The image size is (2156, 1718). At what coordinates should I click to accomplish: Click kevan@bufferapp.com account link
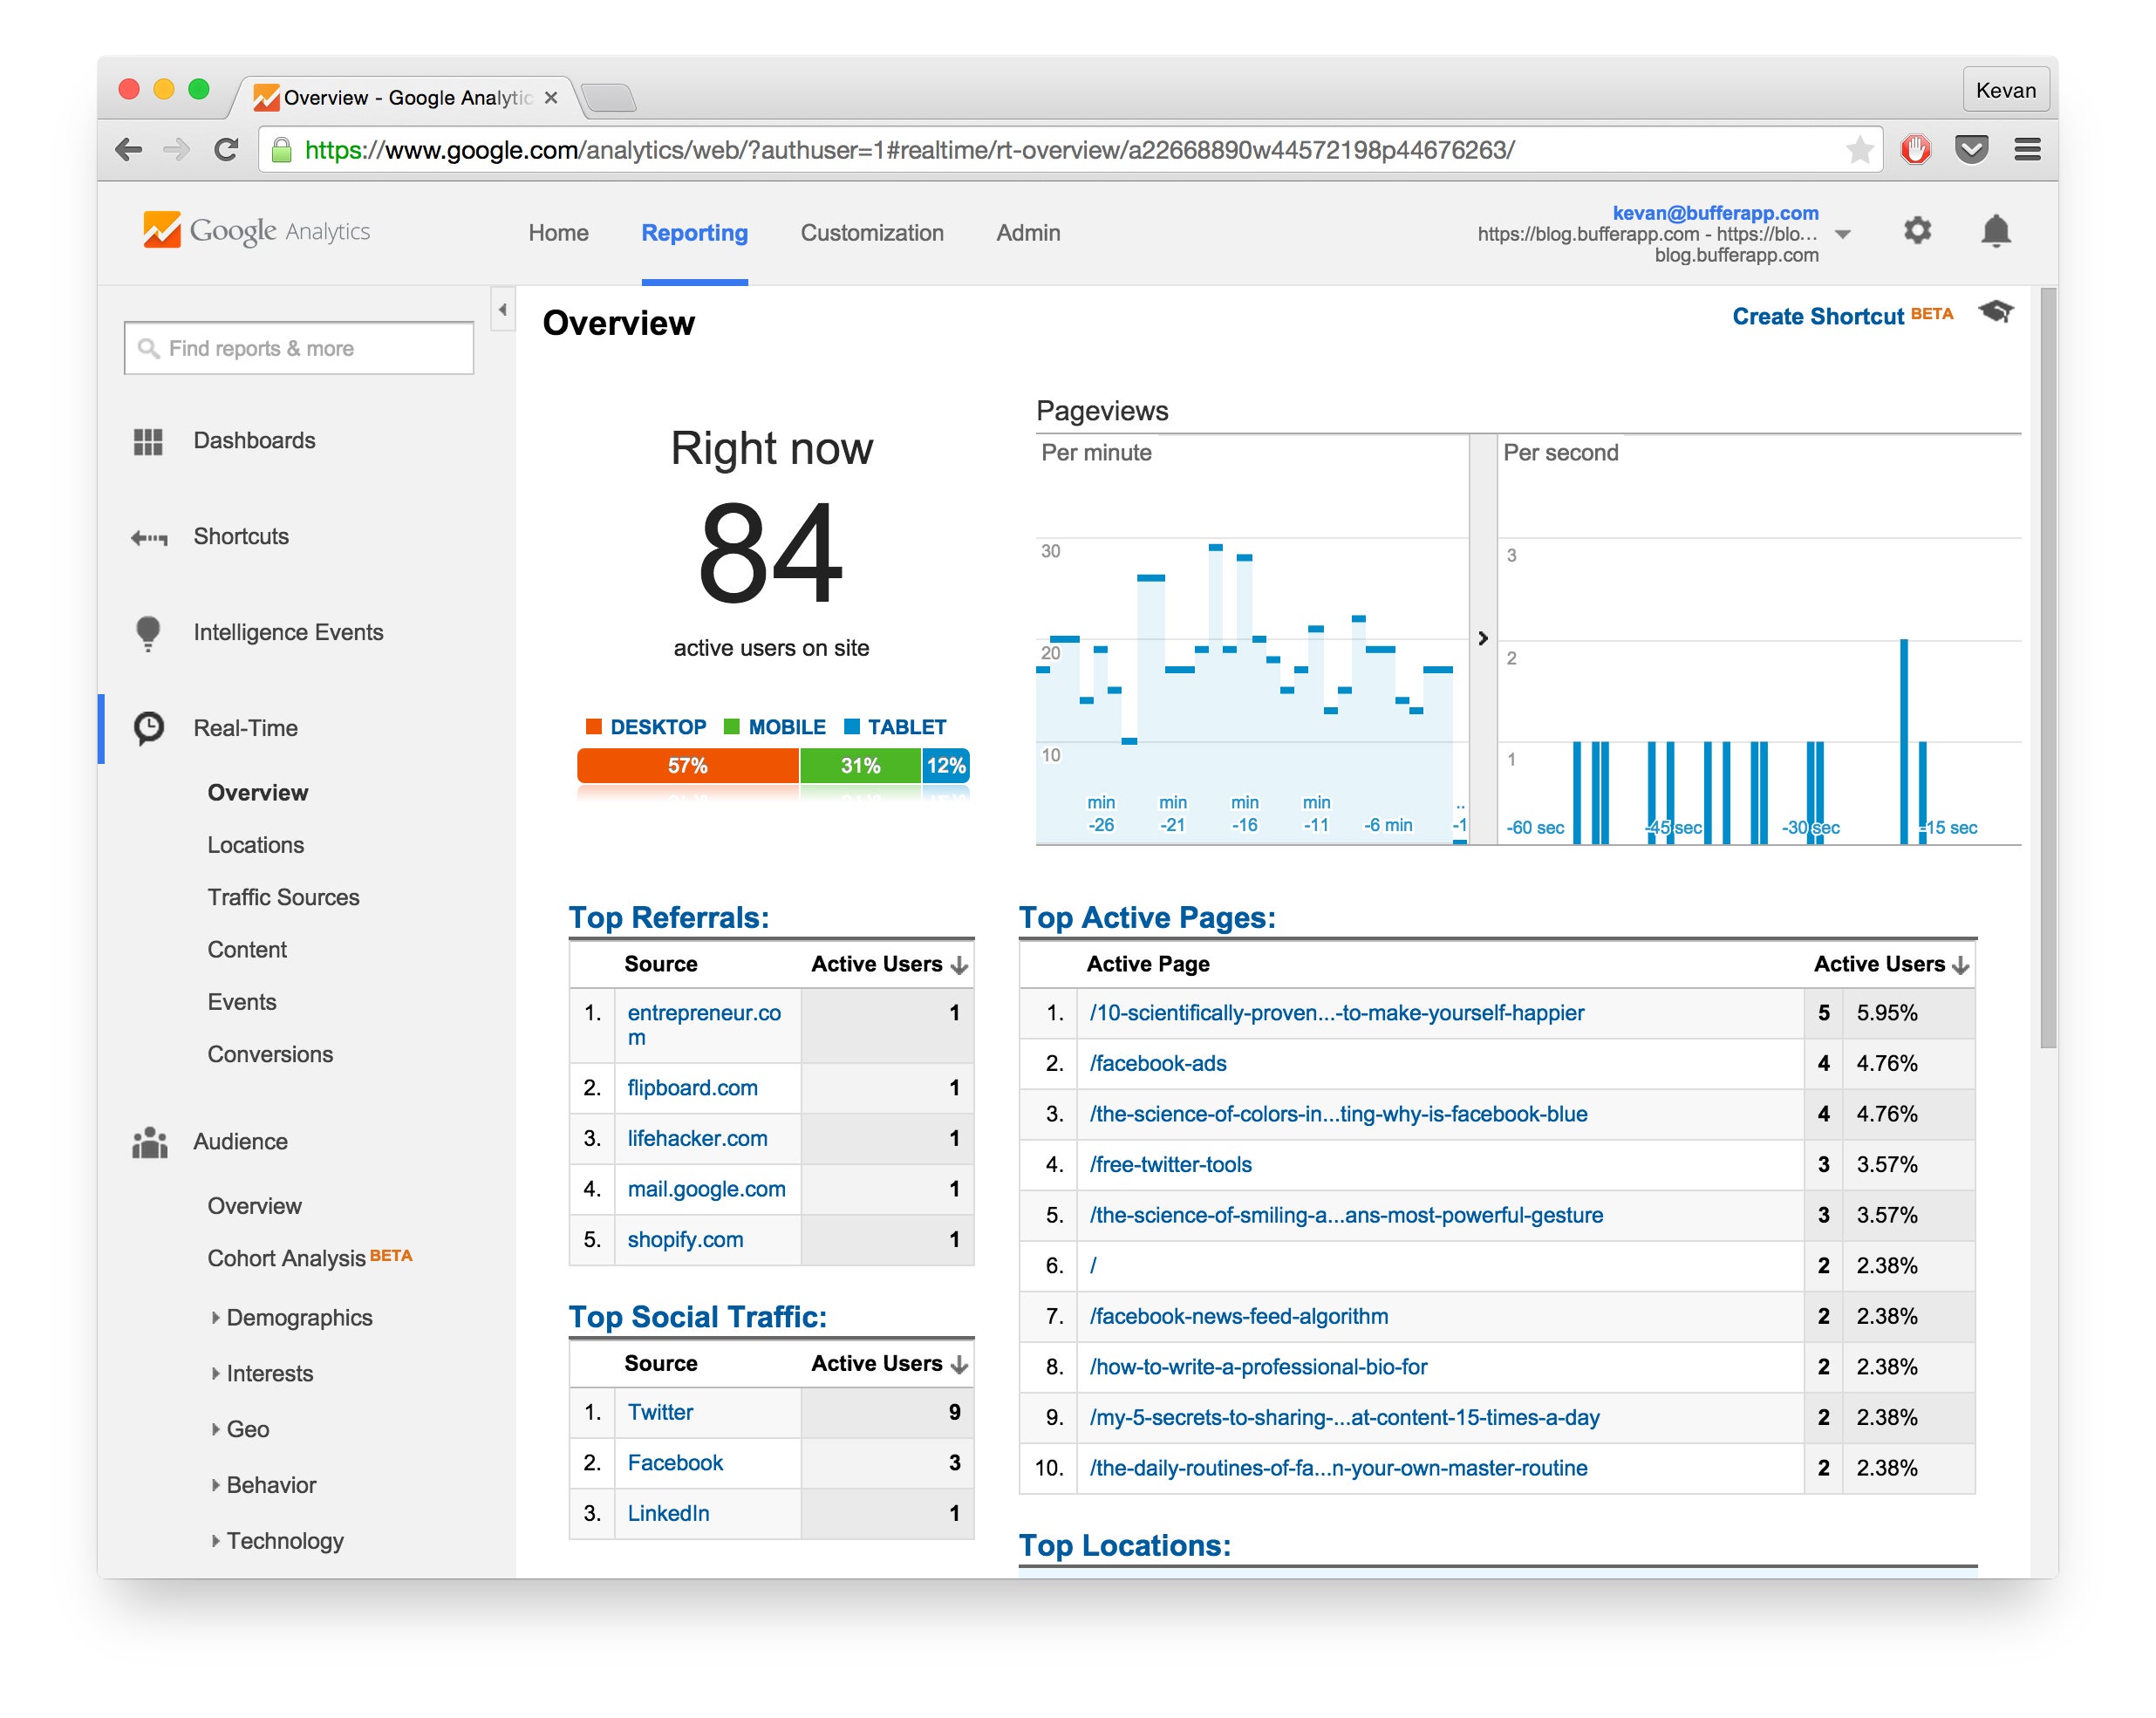pyautogui.click(x=1715, y=212)
